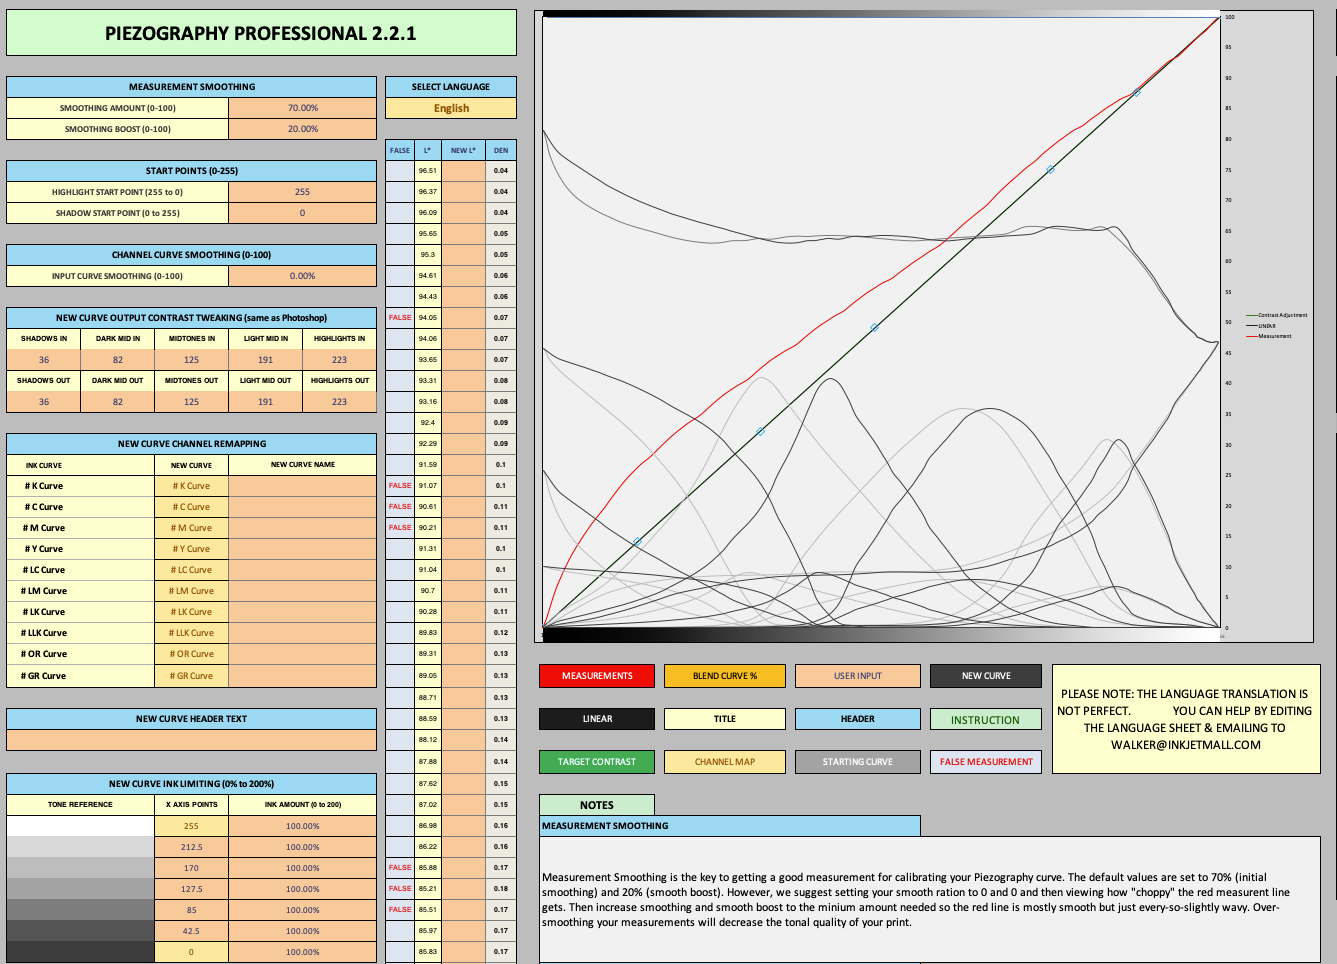This screenshot has width=1337, height=964.
Task: Select the Highlights In value cell
Action: (x=339, y=360)
